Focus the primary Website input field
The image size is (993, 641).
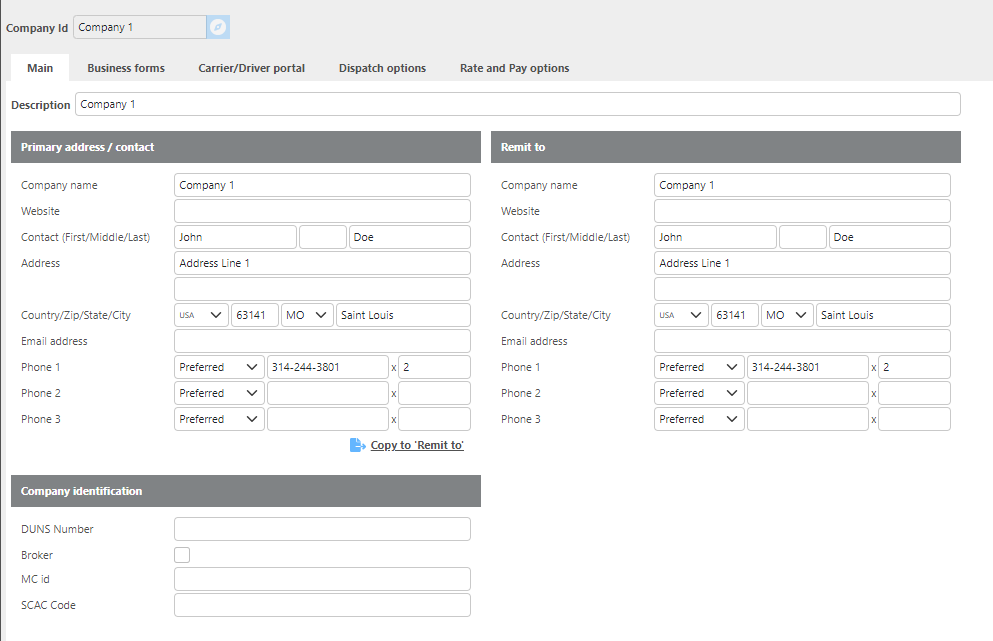[x=322, y=211]
